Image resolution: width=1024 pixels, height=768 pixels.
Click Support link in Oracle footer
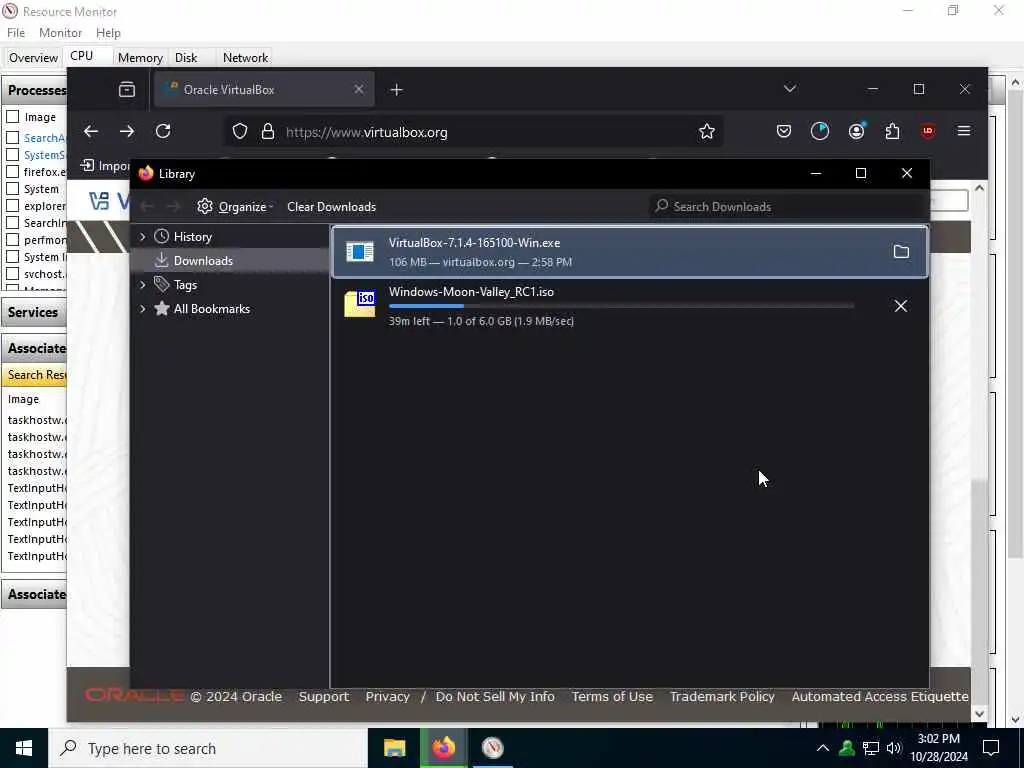(324, 696)
